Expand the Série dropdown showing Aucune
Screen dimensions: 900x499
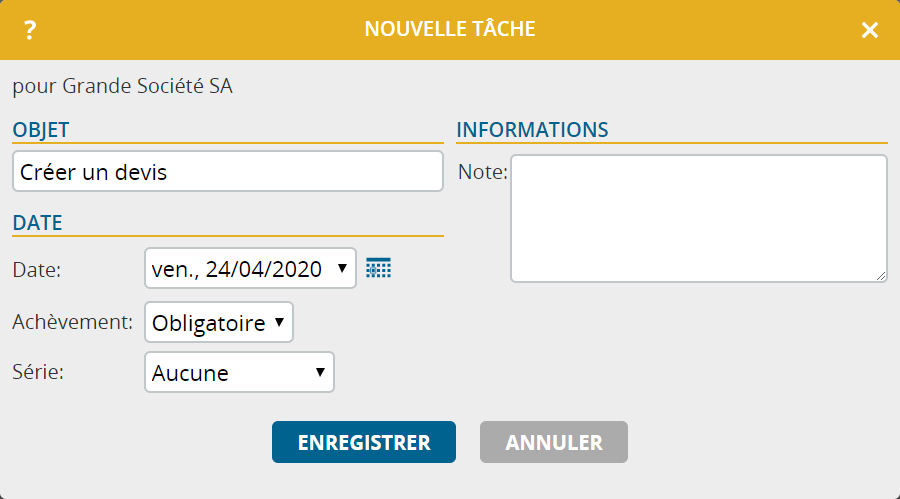[x=239, y=372]
